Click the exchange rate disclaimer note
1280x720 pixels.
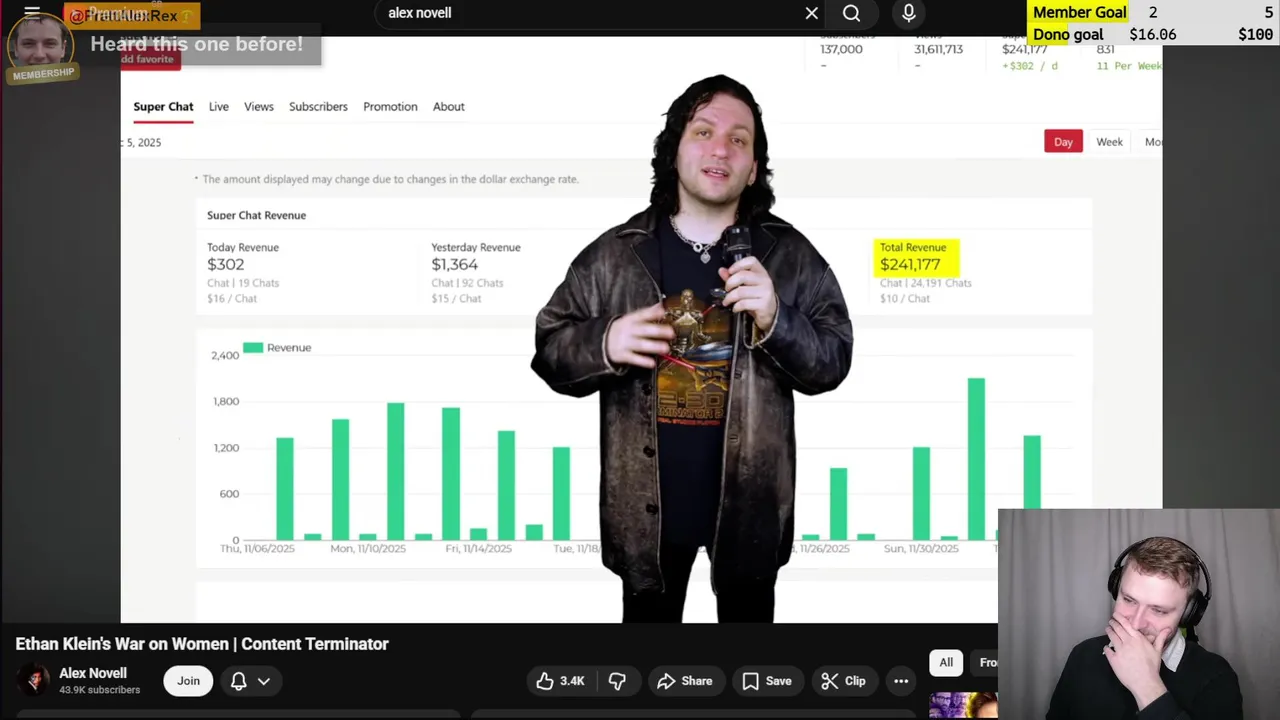click(386, 179)
